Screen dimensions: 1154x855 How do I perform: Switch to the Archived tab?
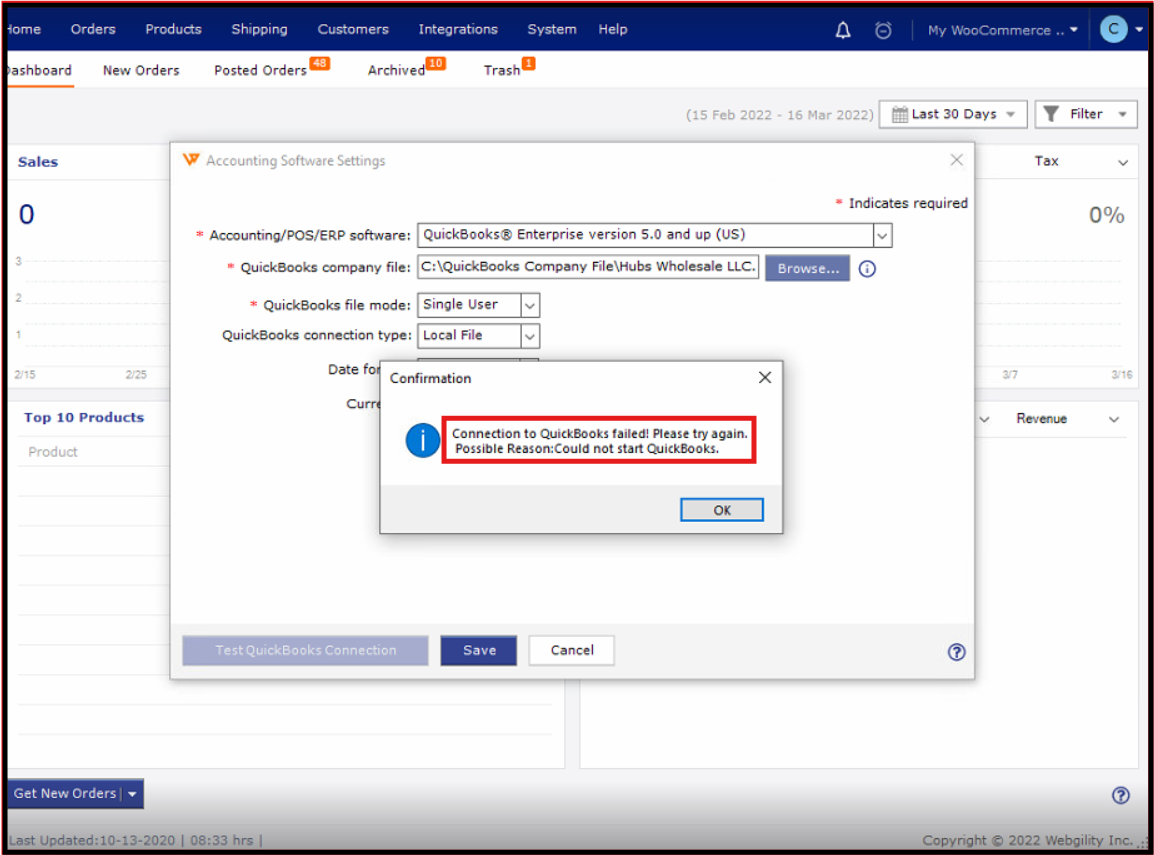click(396, 71)
